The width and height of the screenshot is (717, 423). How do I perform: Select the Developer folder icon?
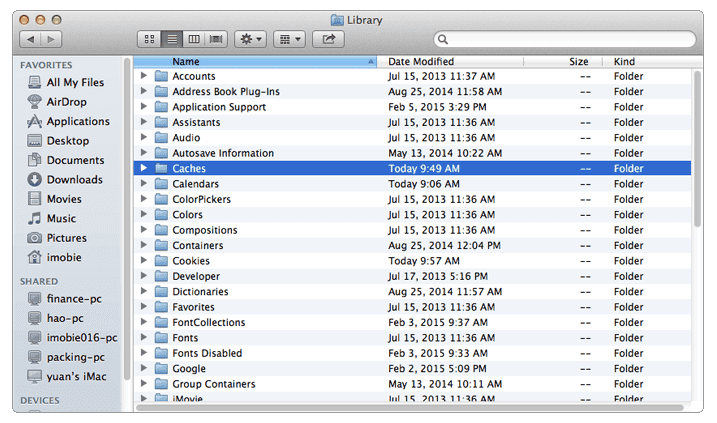161,276
